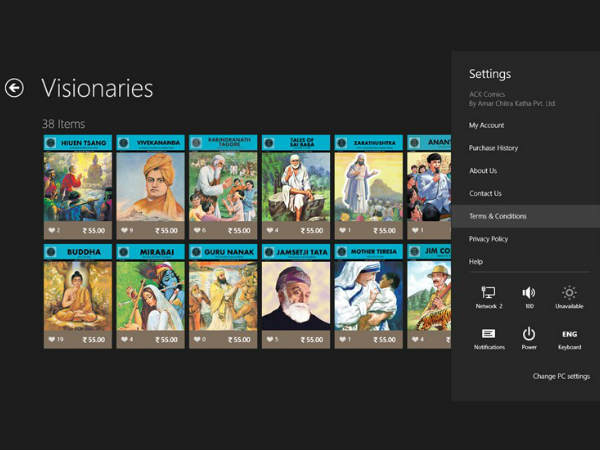Open the Jim Corbett comic cover
This screenshot has width=600, height=450.
click(x=429, y=296)
